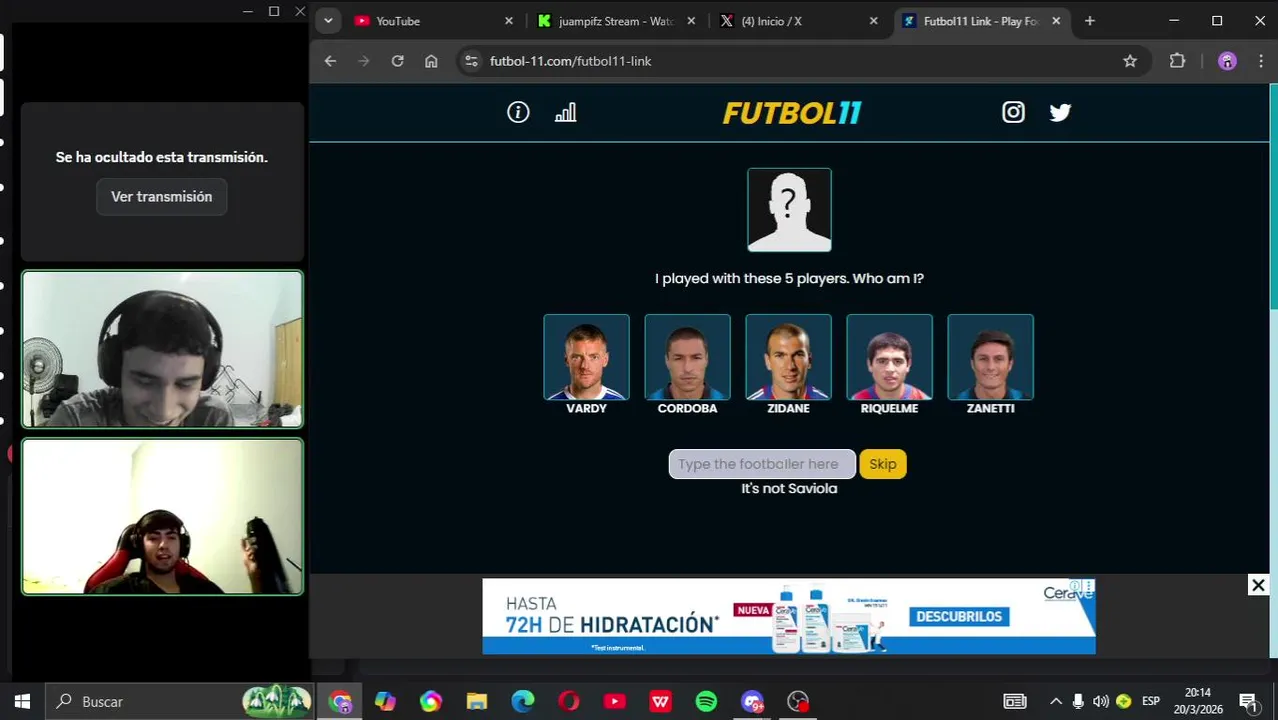The height and width of the screenshot is (720, 1278).
Task: Close the YouTube tab
Action: (x=508, y=21)
